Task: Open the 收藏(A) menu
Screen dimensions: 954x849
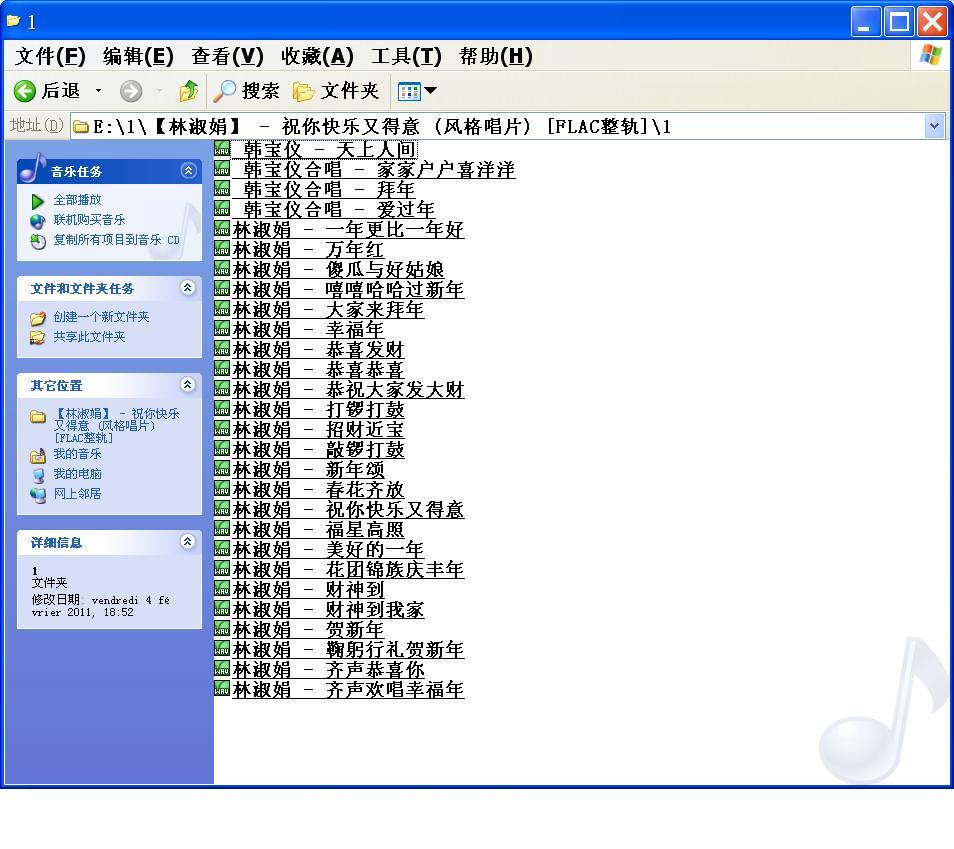Action: point(317,57)
